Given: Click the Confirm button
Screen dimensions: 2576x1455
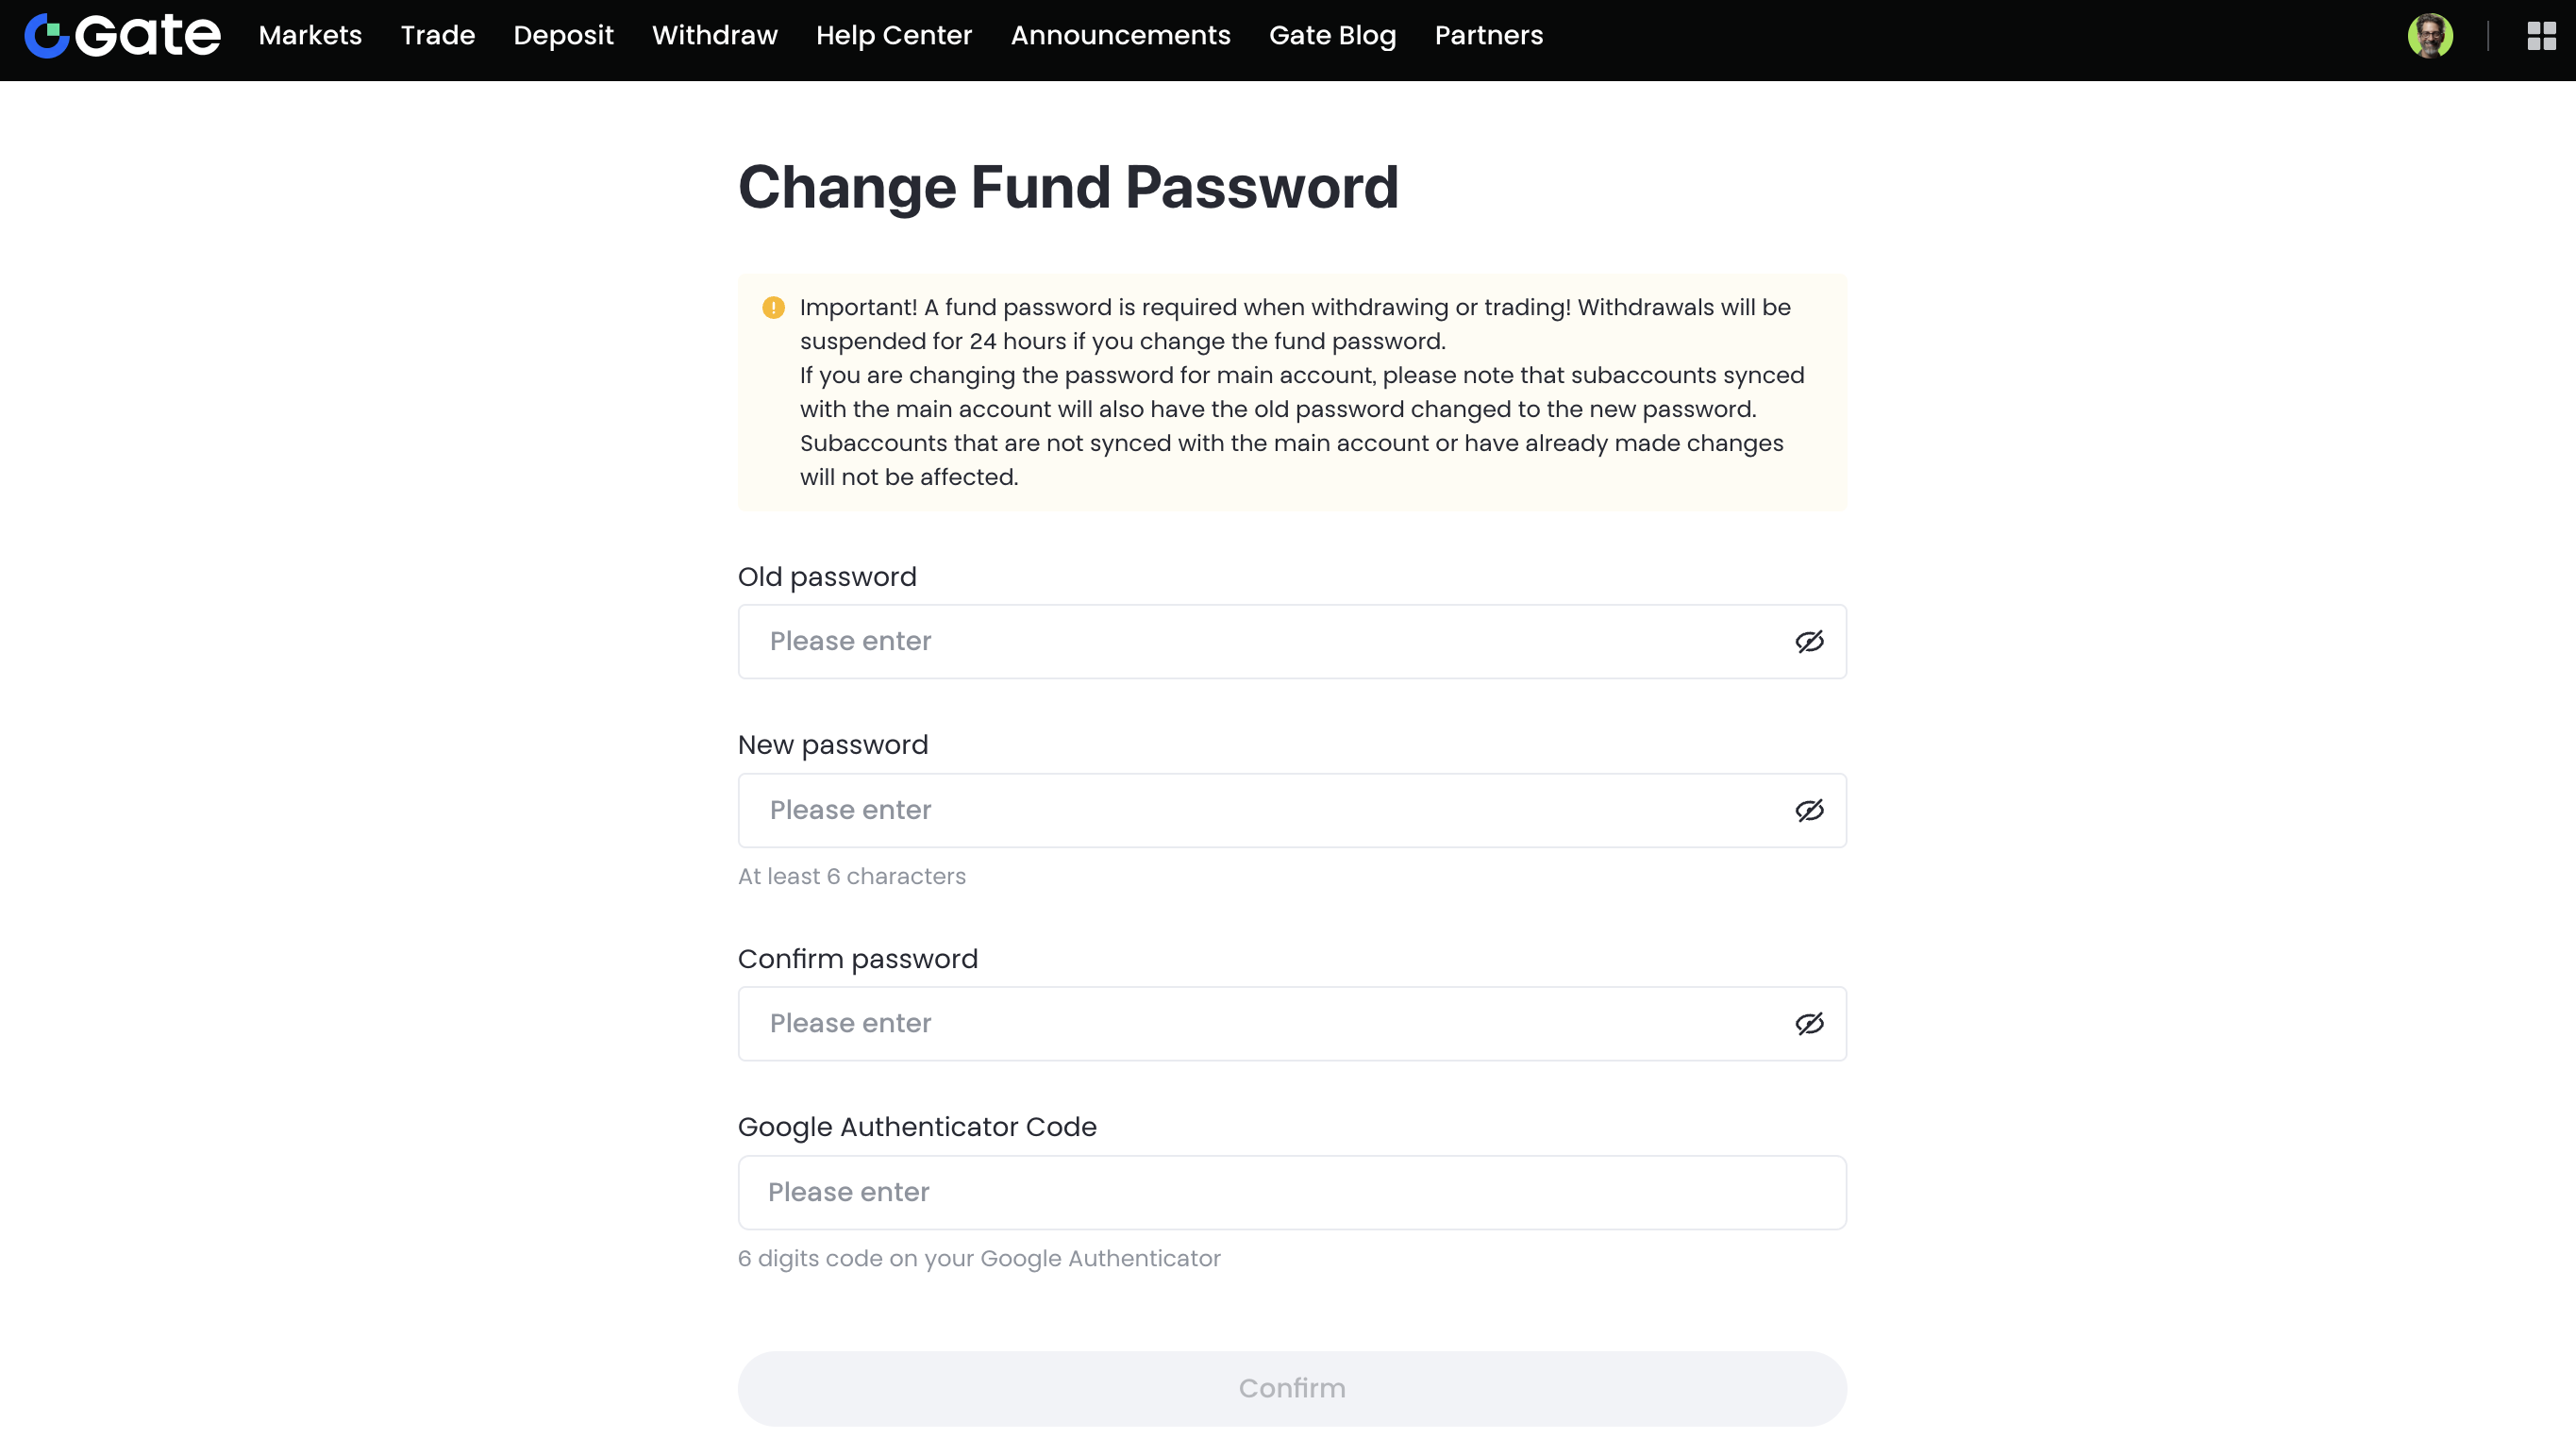Looking at the screenshot, I should [x=1292, y=1389].
